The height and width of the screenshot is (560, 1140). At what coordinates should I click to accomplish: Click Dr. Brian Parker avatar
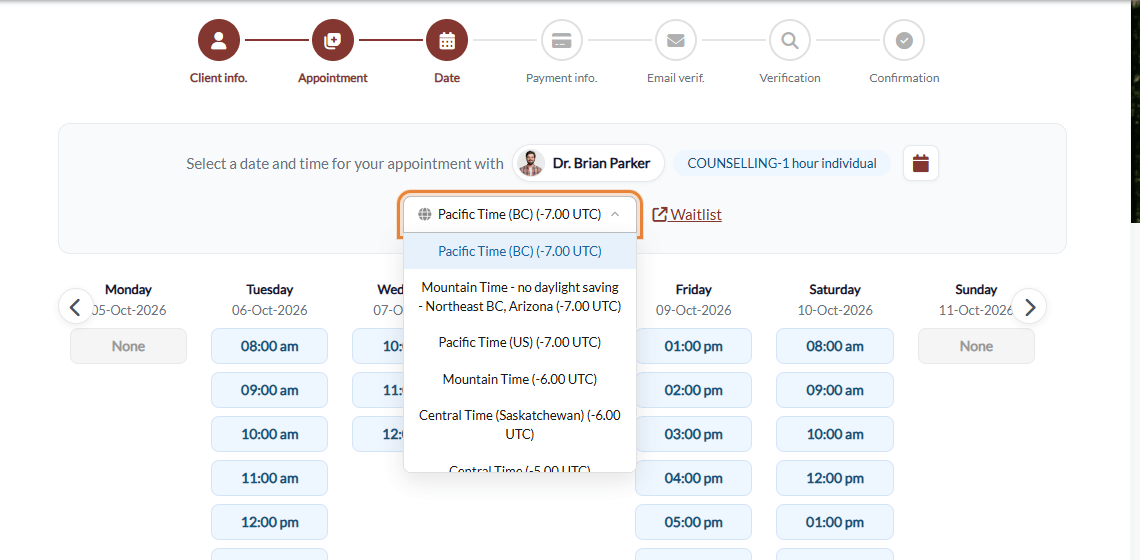tap(531, 163)
